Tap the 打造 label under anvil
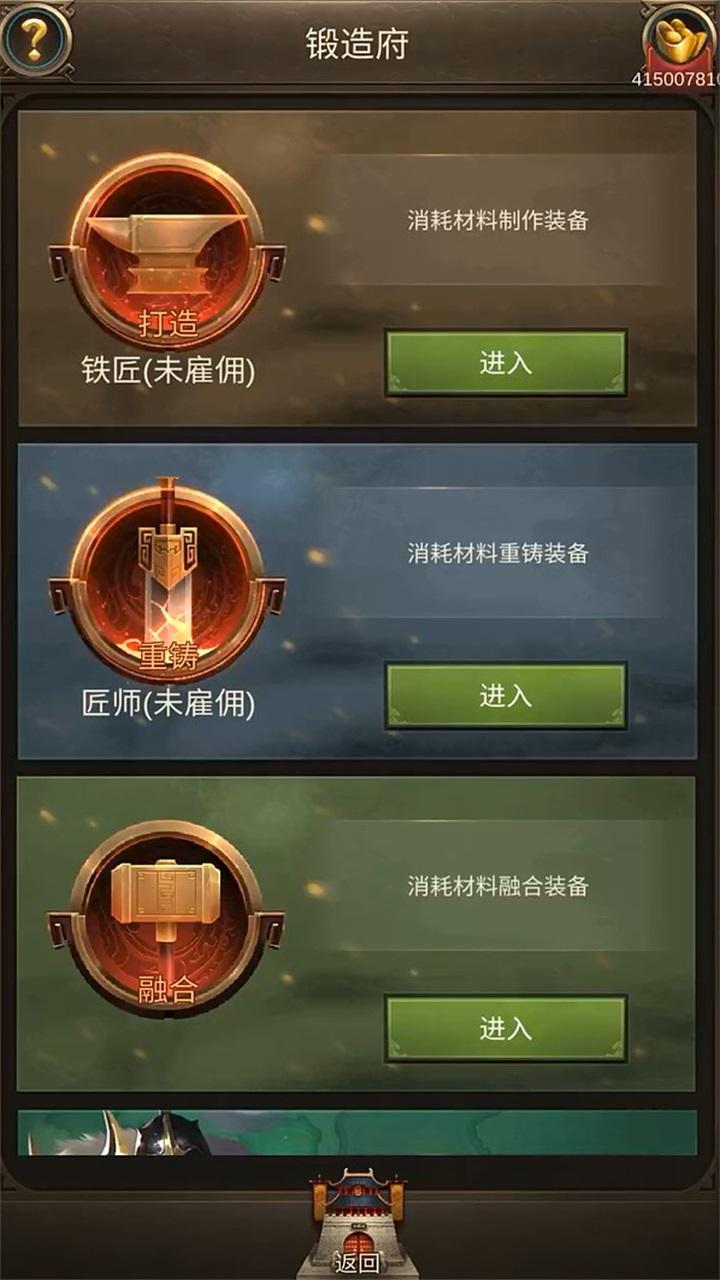The image size is (720, 1280). [167, 323]
